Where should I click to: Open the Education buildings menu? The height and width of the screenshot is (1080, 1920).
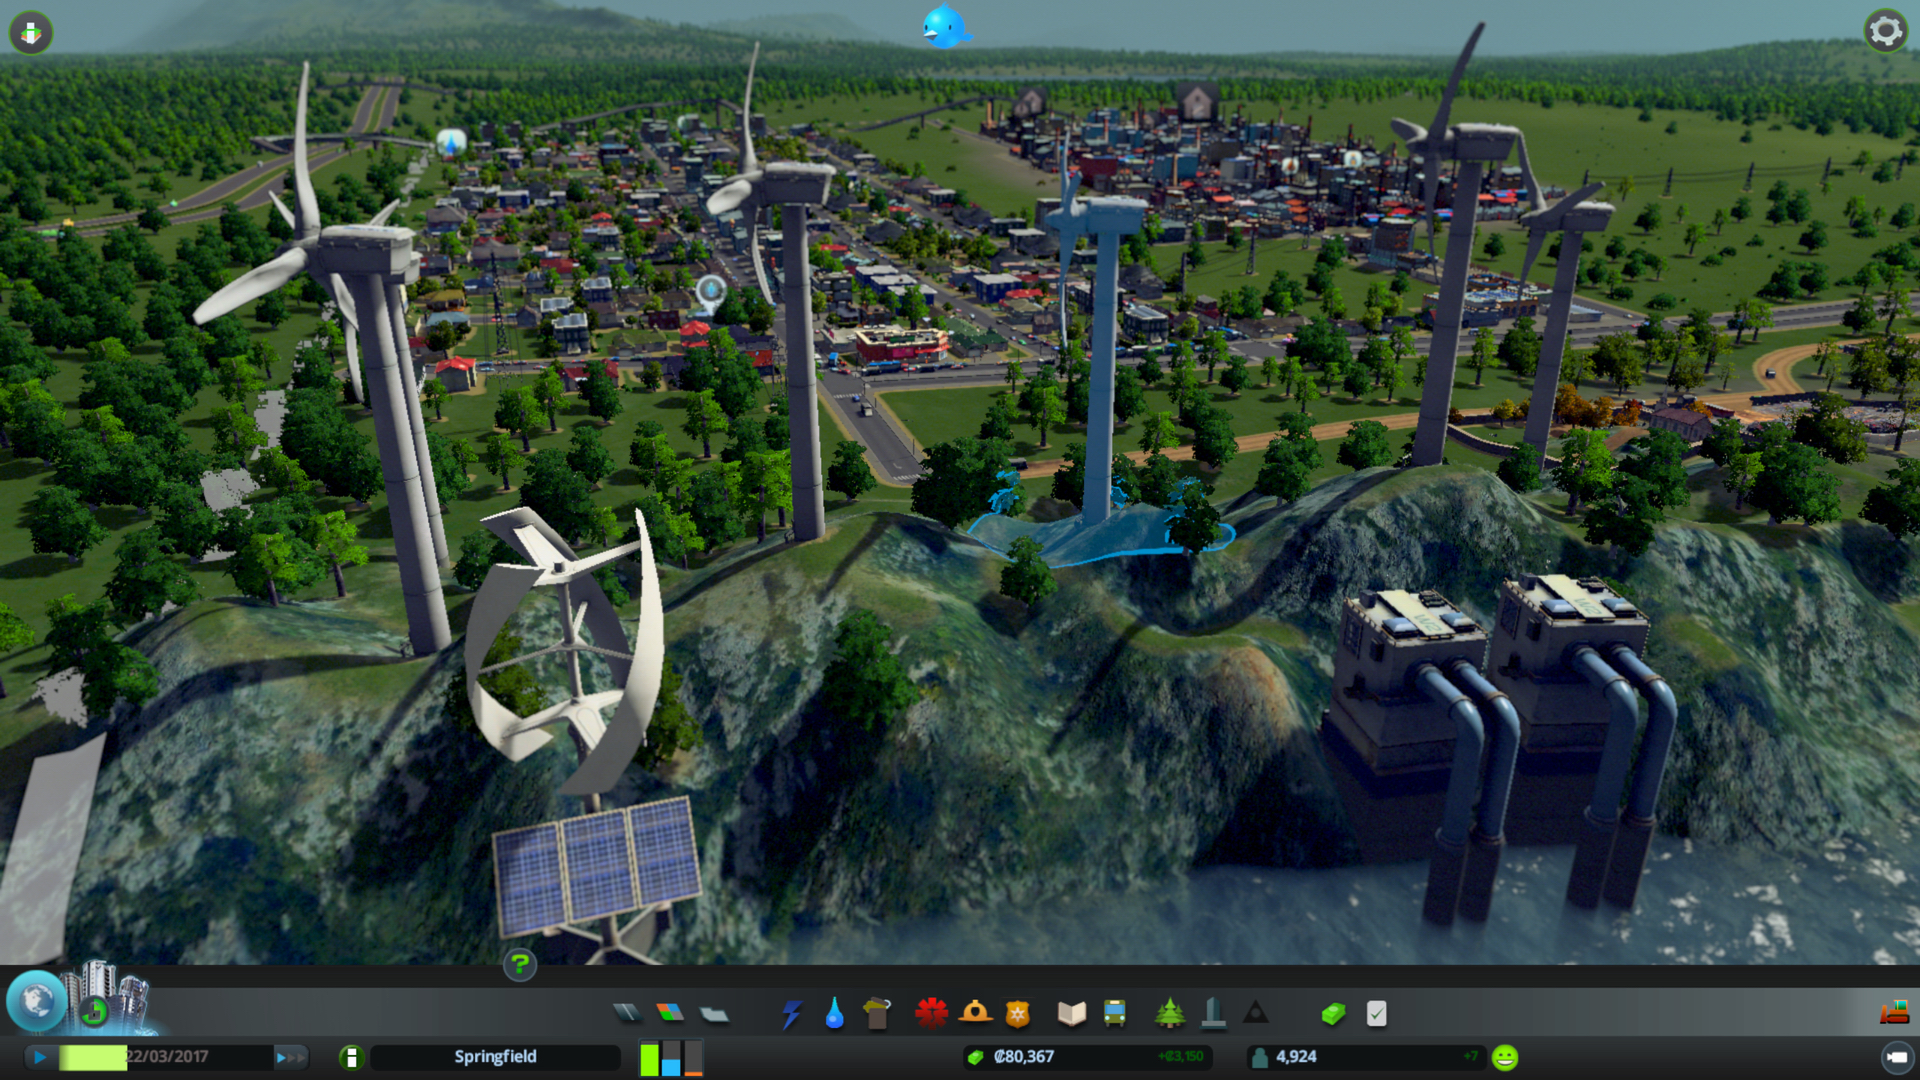pyautogui.click(x=1072, y=1014)
